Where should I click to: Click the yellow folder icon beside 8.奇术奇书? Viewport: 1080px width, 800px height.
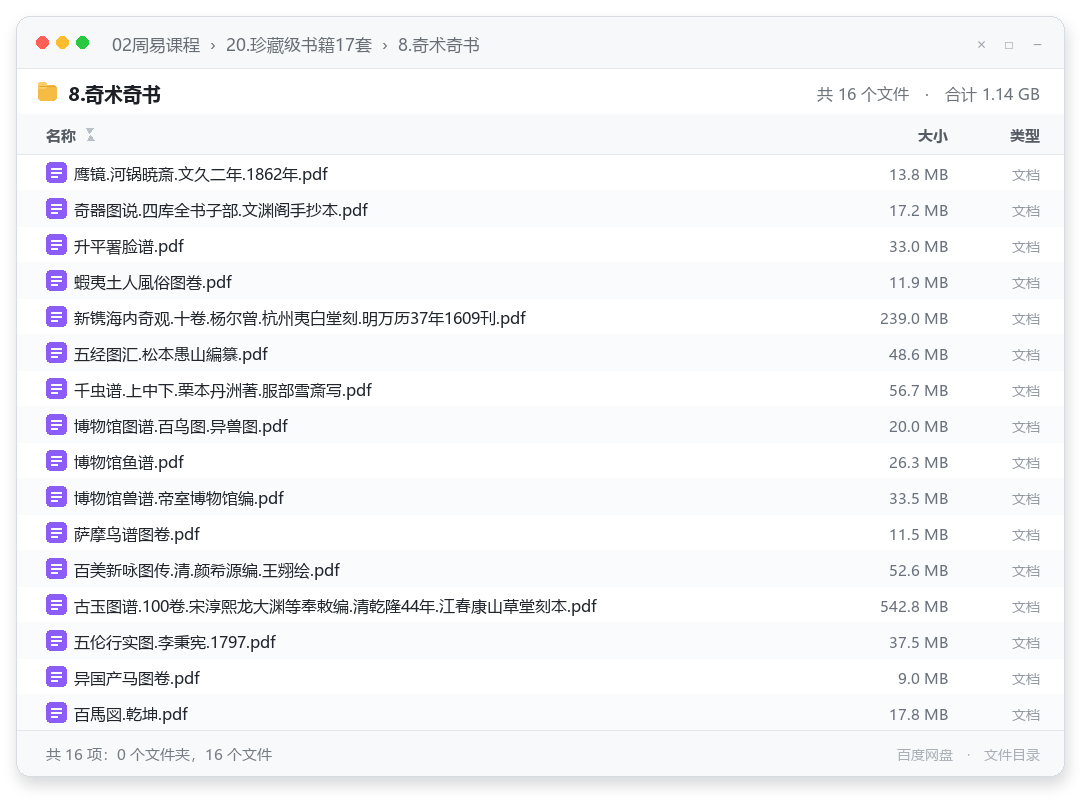point(47,92)
